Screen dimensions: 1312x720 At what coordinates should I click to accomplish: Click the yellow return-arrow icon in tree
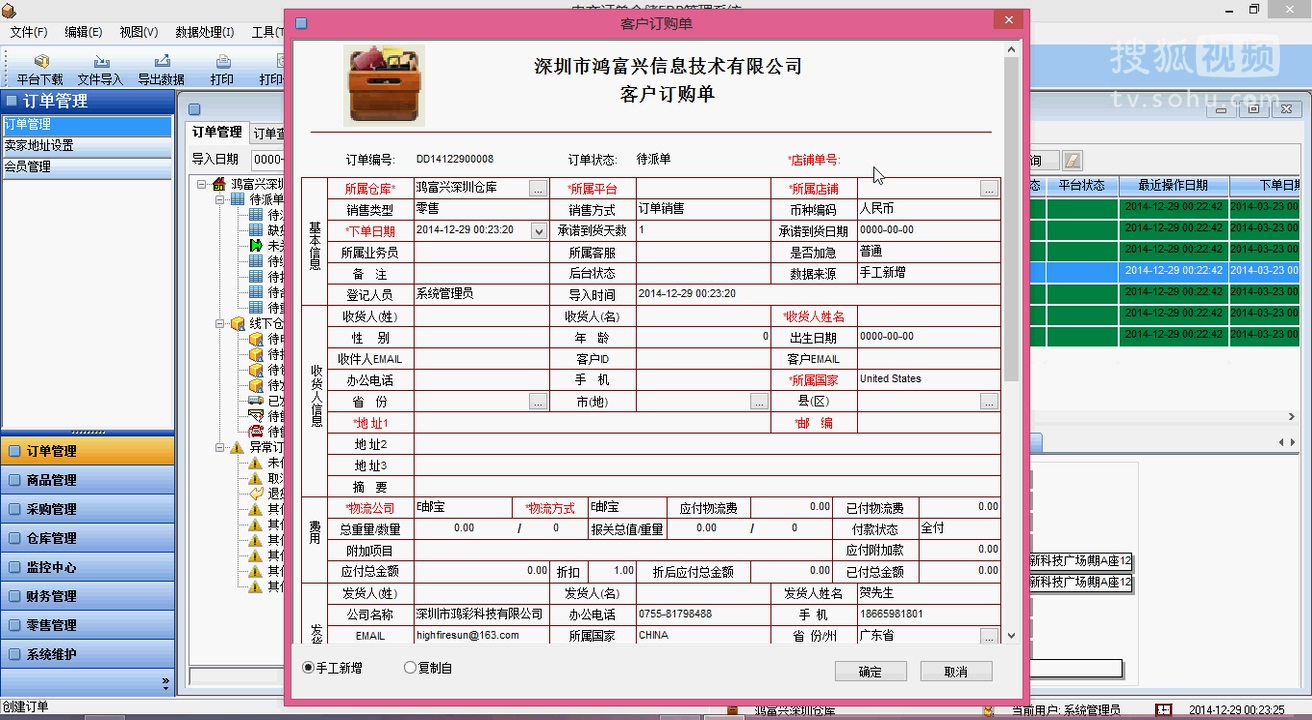tap(256, 493)
